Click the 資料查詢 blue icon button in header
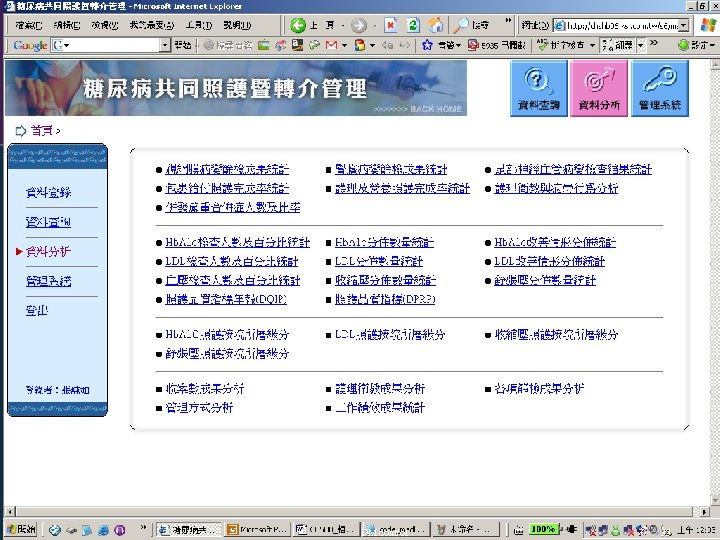Screen dimensions: 720x540 pos(539,88)
